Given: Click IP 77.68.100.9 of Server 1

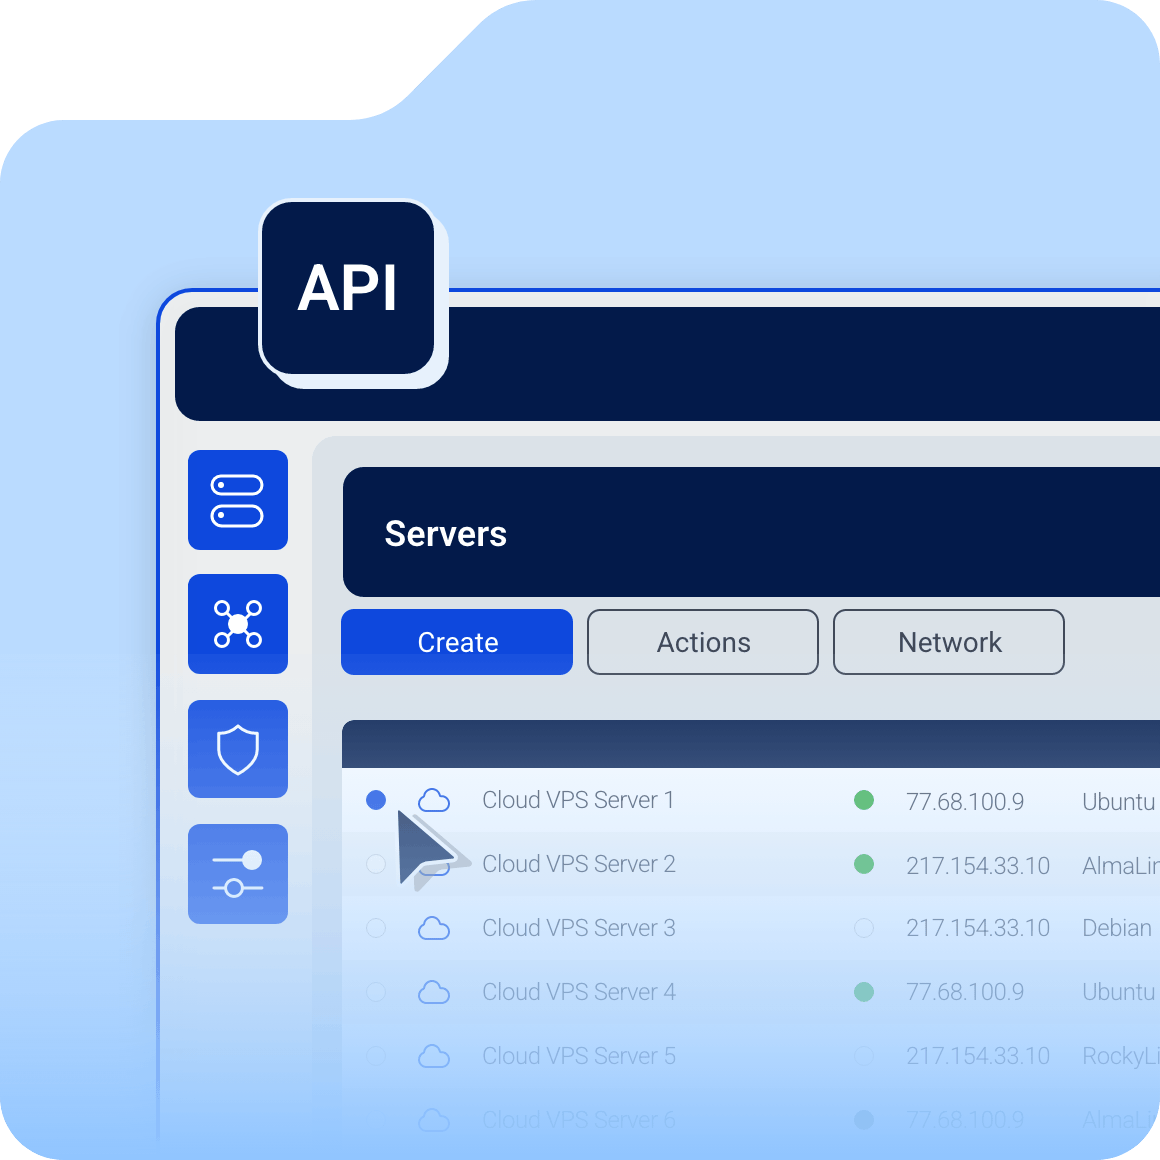Looking at the screenshot, I should click(x=965, y=802).
